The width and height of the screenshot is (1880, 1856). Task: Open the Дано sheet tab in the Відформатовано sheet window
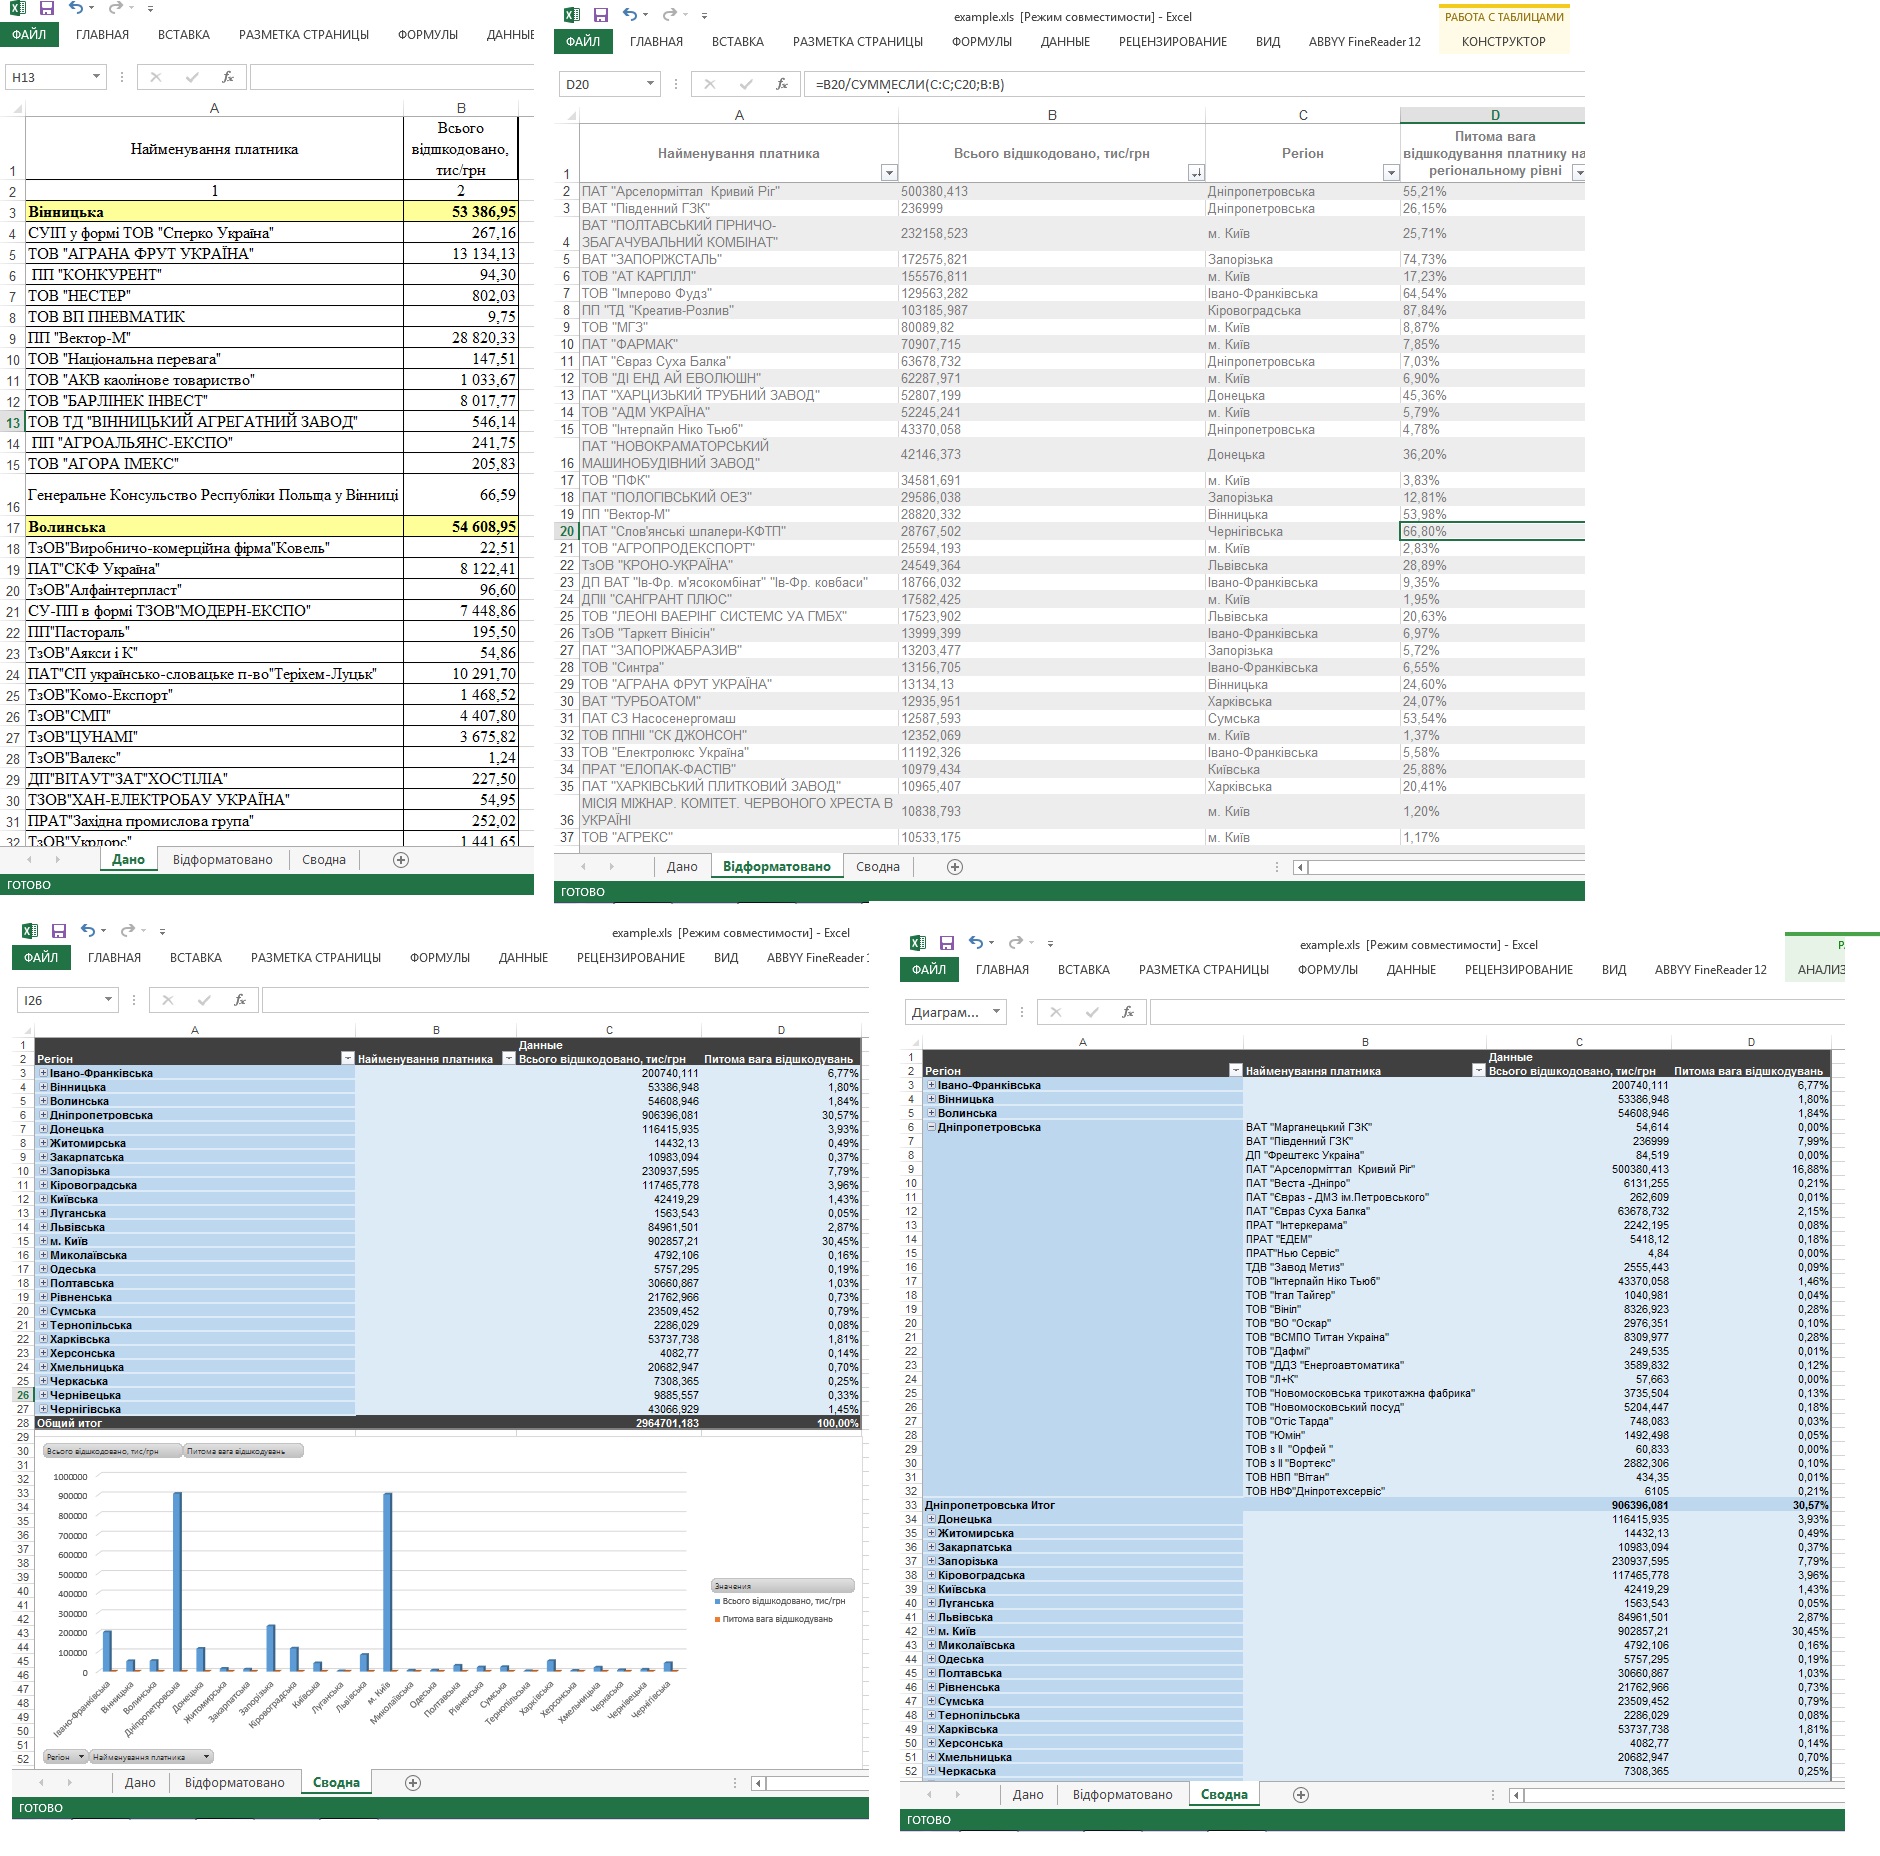[682, 867]
